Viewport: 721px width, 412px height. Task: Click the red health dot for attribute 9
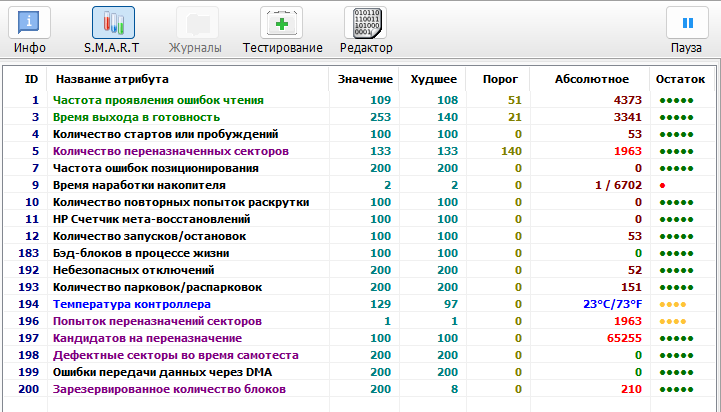click(662, 186)
